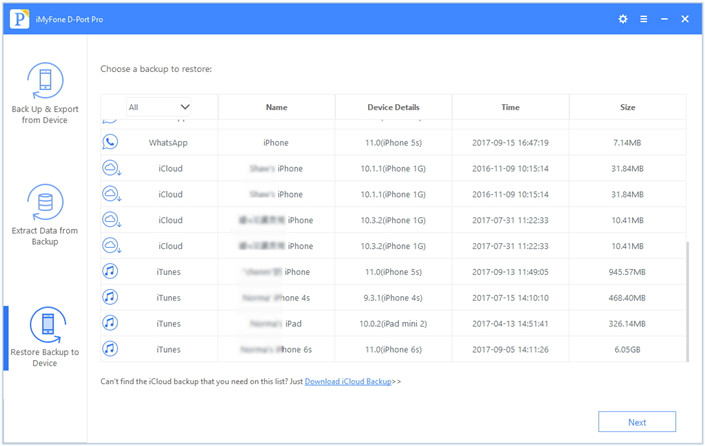The width and height of the screenshot is (705, 446).
Task: Select Back Up & Export from Device
Action: pos(45,94)
